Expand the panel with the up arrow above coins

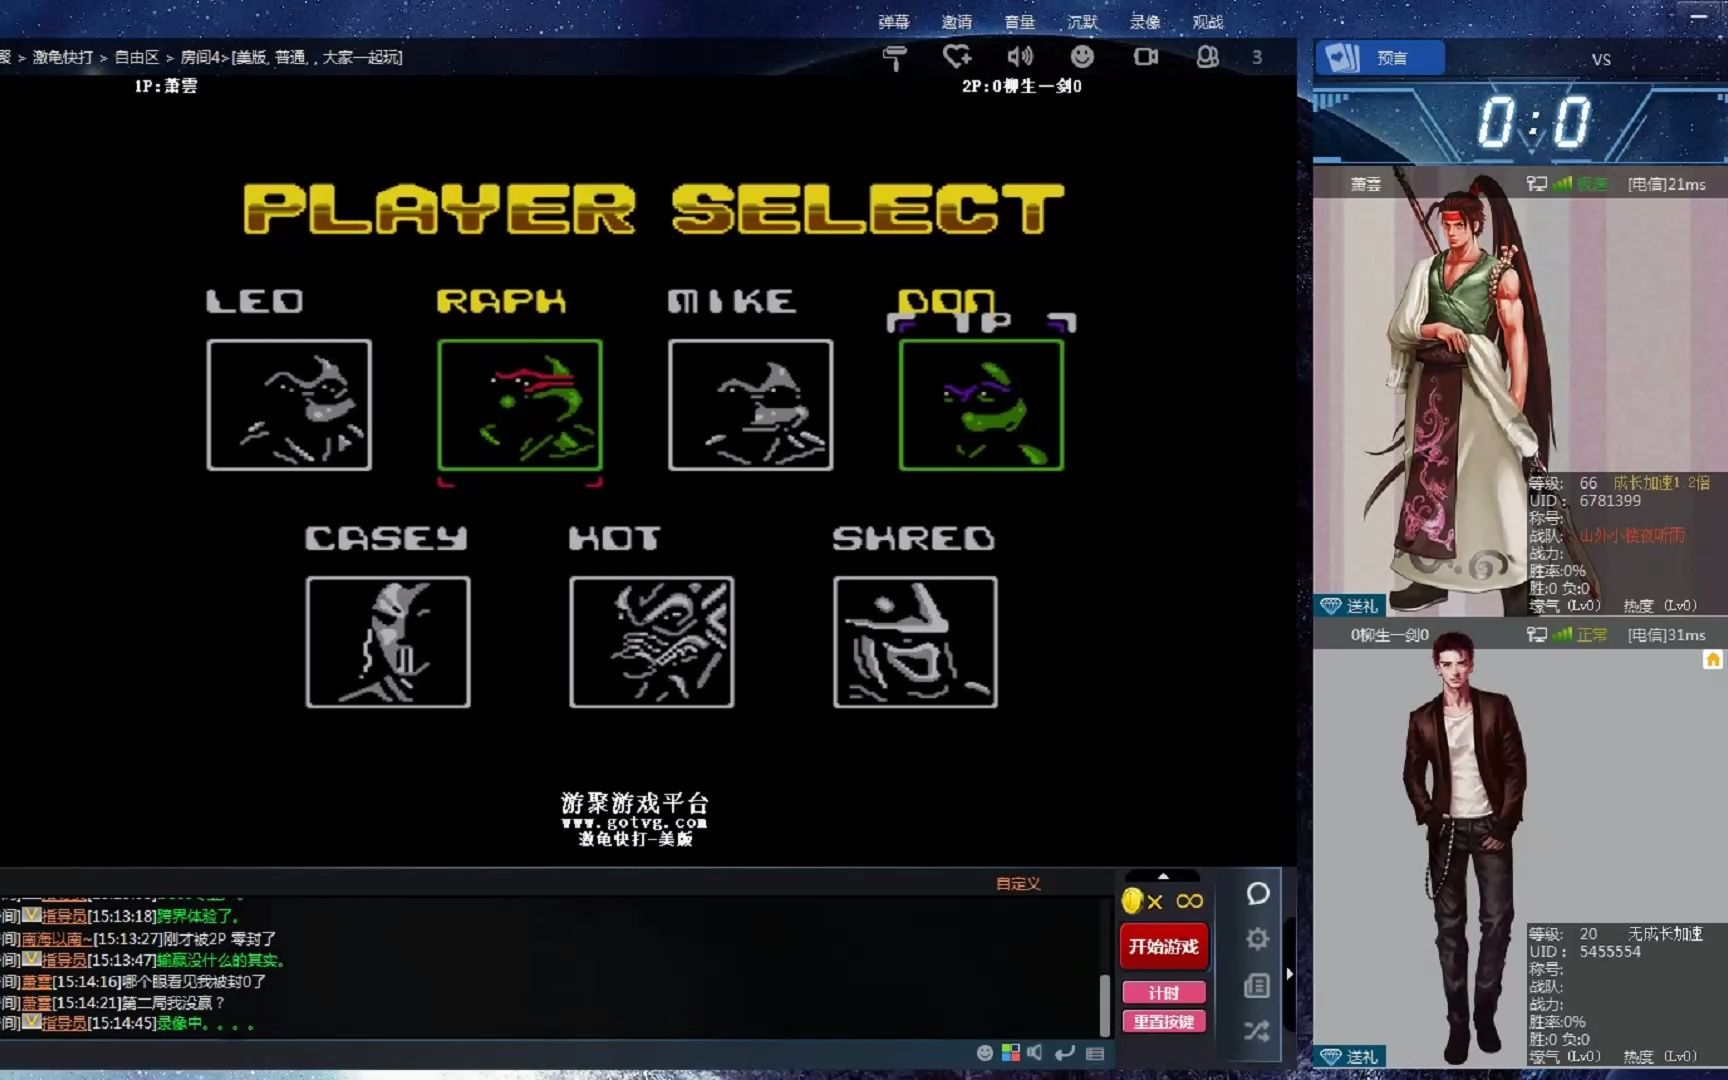[1163, 876]
